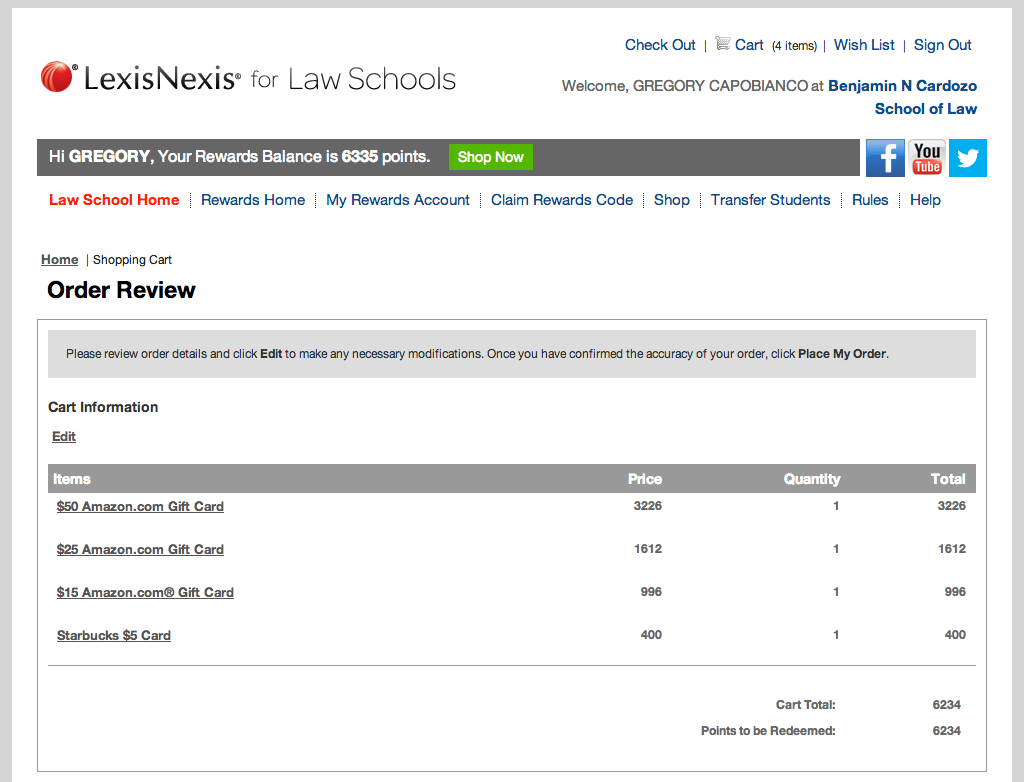Screen dimensions: 1024x782
Task: Open $25 Amazon.com Gift Card item
Action: (140, 549)
